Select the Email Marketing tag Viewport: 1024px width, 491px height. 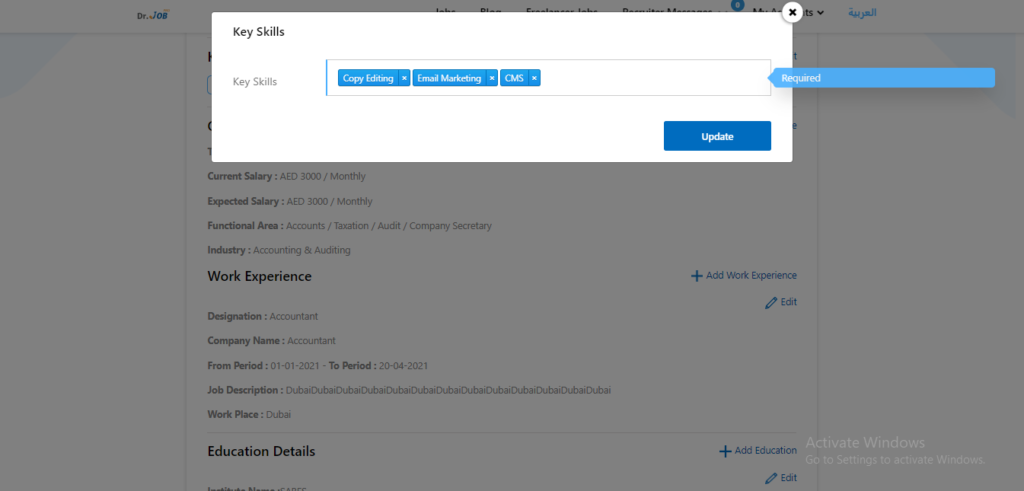coord(449,78)
